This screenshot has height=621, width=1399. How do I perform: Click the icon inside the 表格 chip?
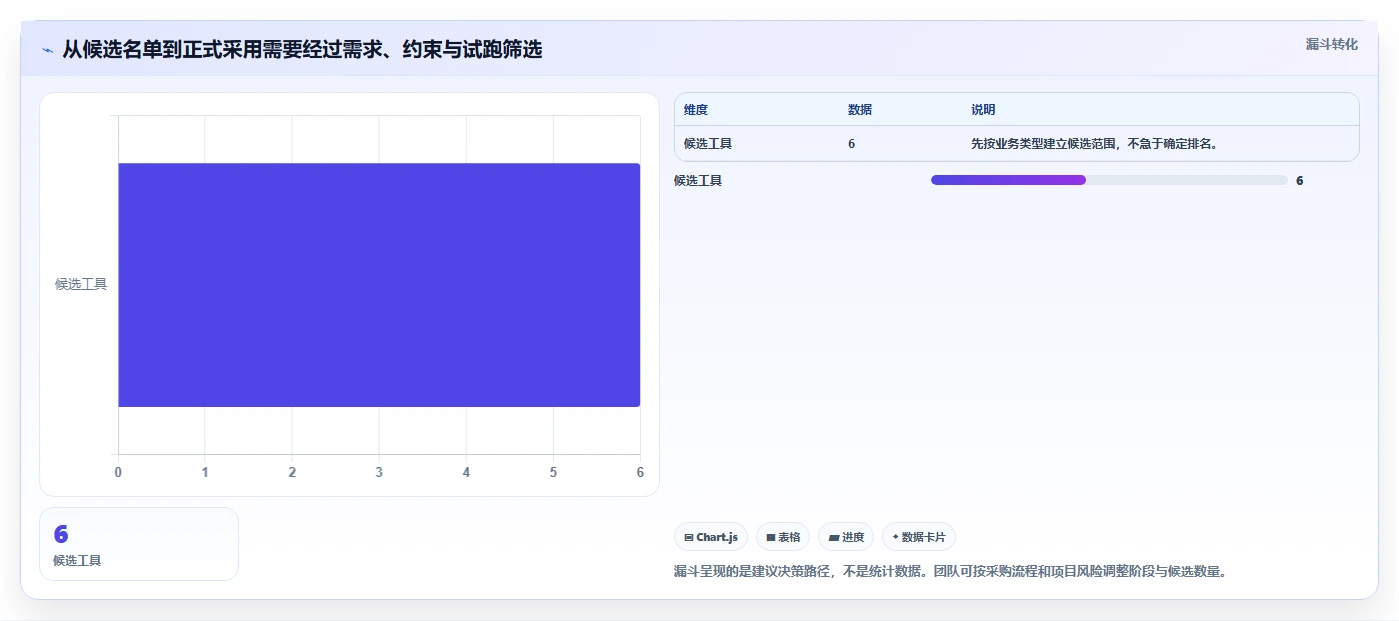(x=771, y=538)
